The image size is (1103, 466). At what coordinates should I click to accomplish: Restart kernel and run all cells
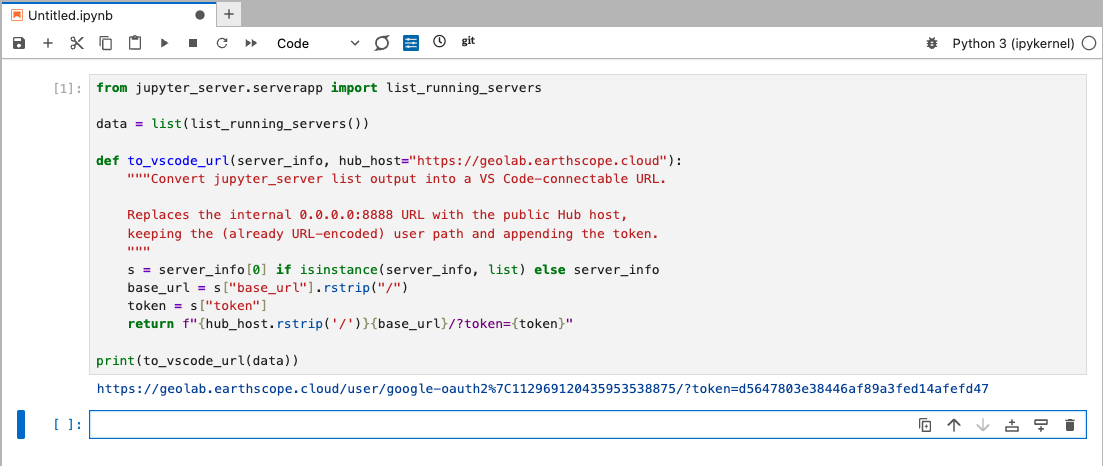point(251,44)
